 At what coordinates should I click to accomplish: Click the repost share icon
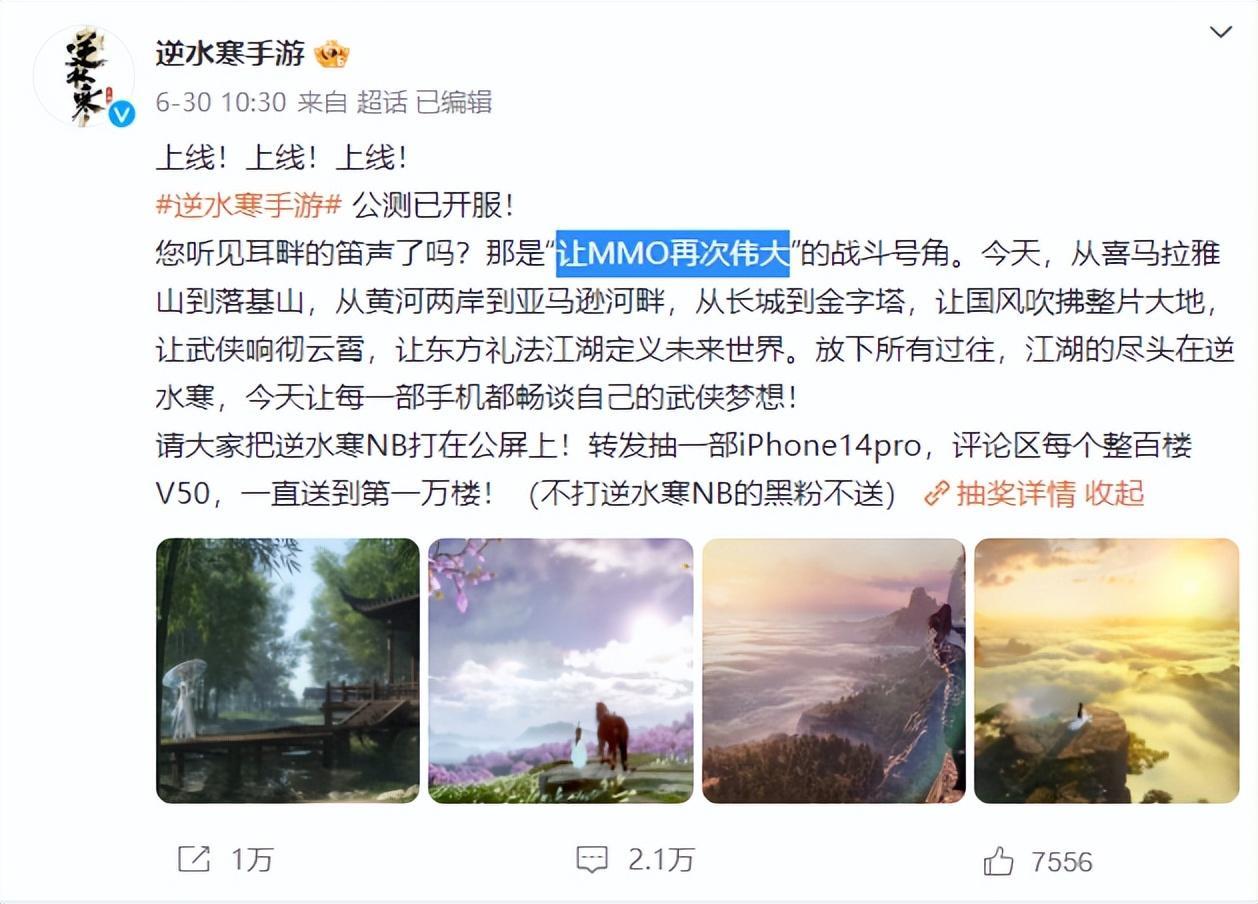click(x=194, y=859)
